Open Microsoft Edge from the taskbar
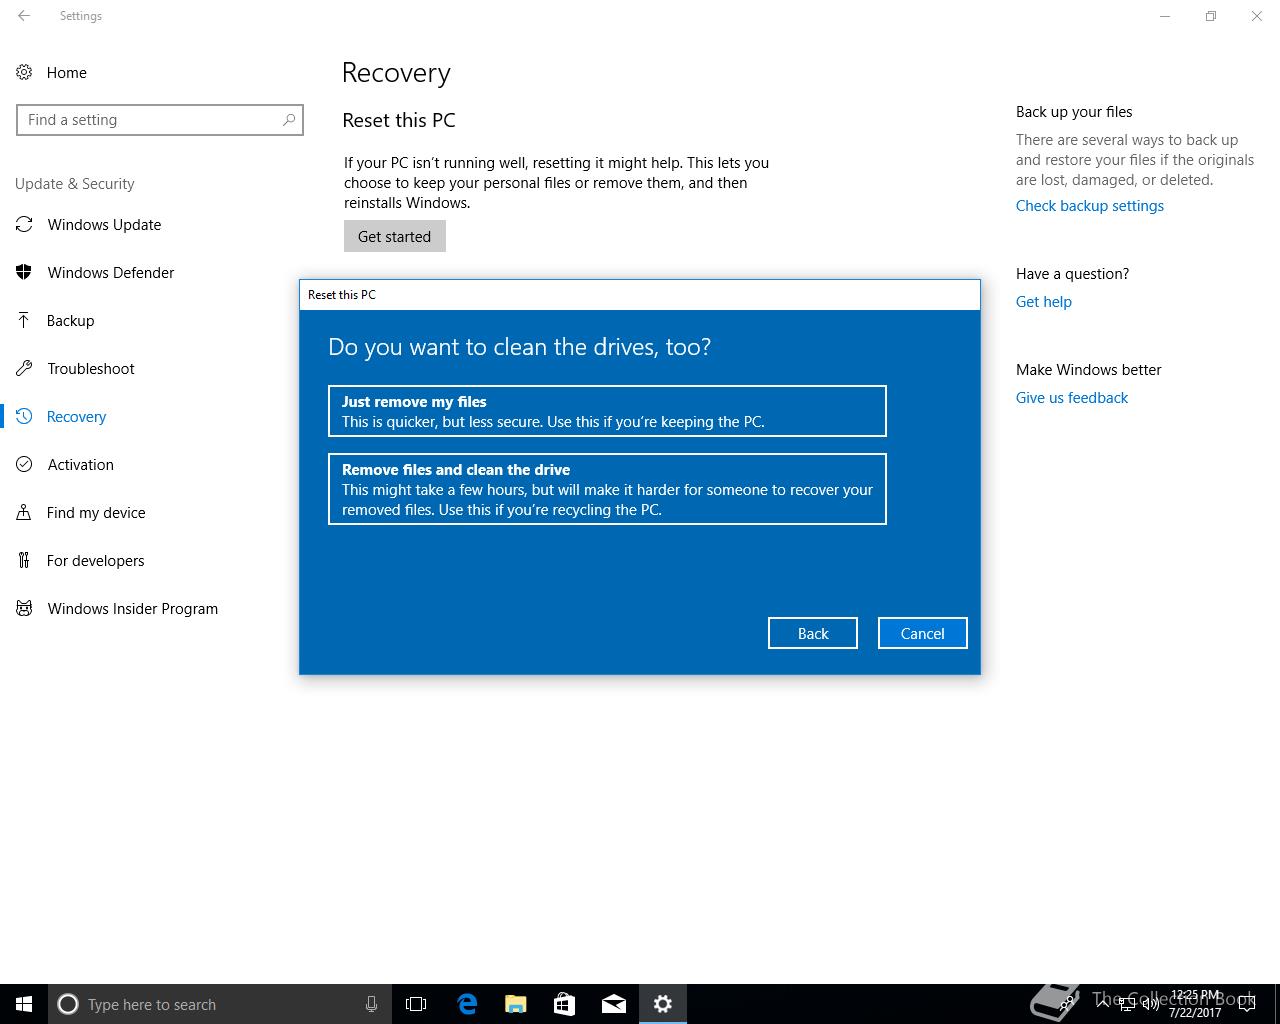1280x1024 pixels. pyautogui.click(x=467, y=1004)
